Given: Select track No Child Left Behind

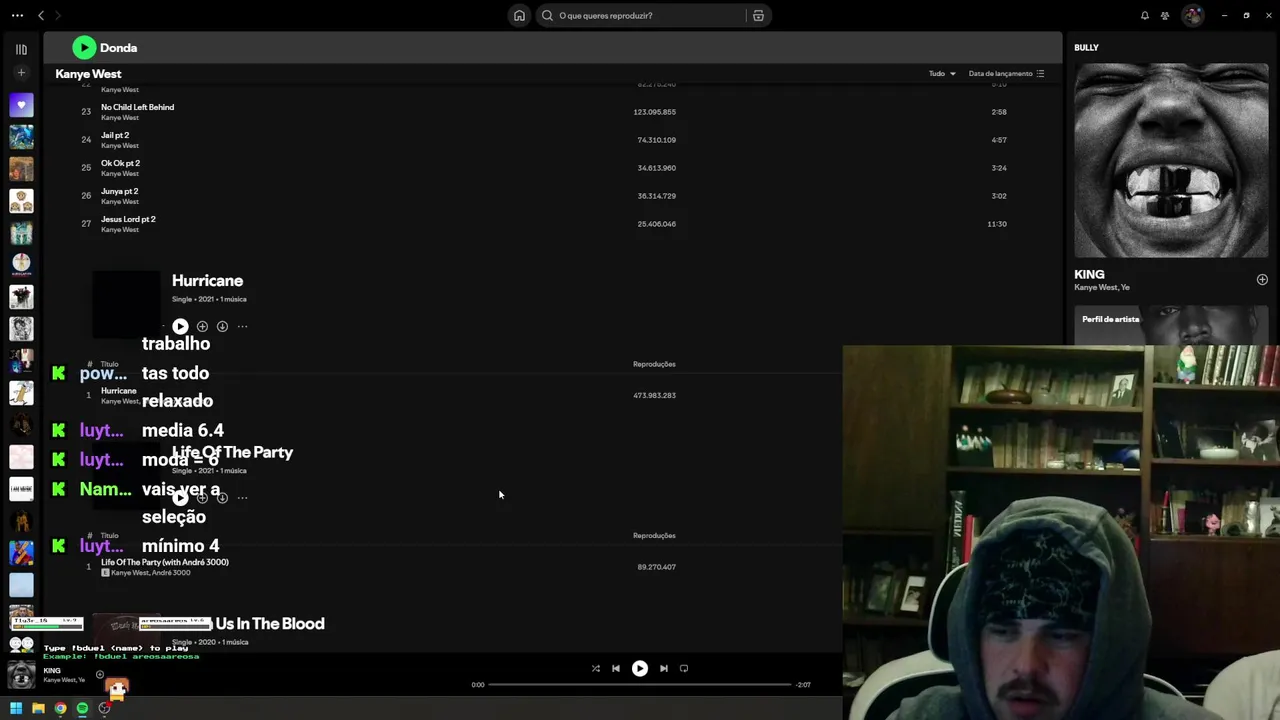Looking at the screenshot, I should 137,107.
